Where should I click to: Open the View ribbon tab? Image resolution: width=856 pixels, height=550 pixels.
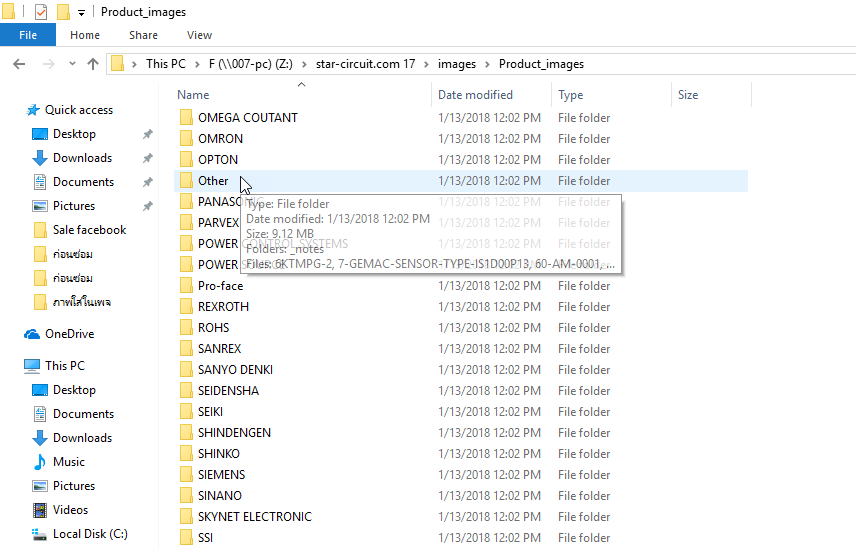(x=199, y=35)
